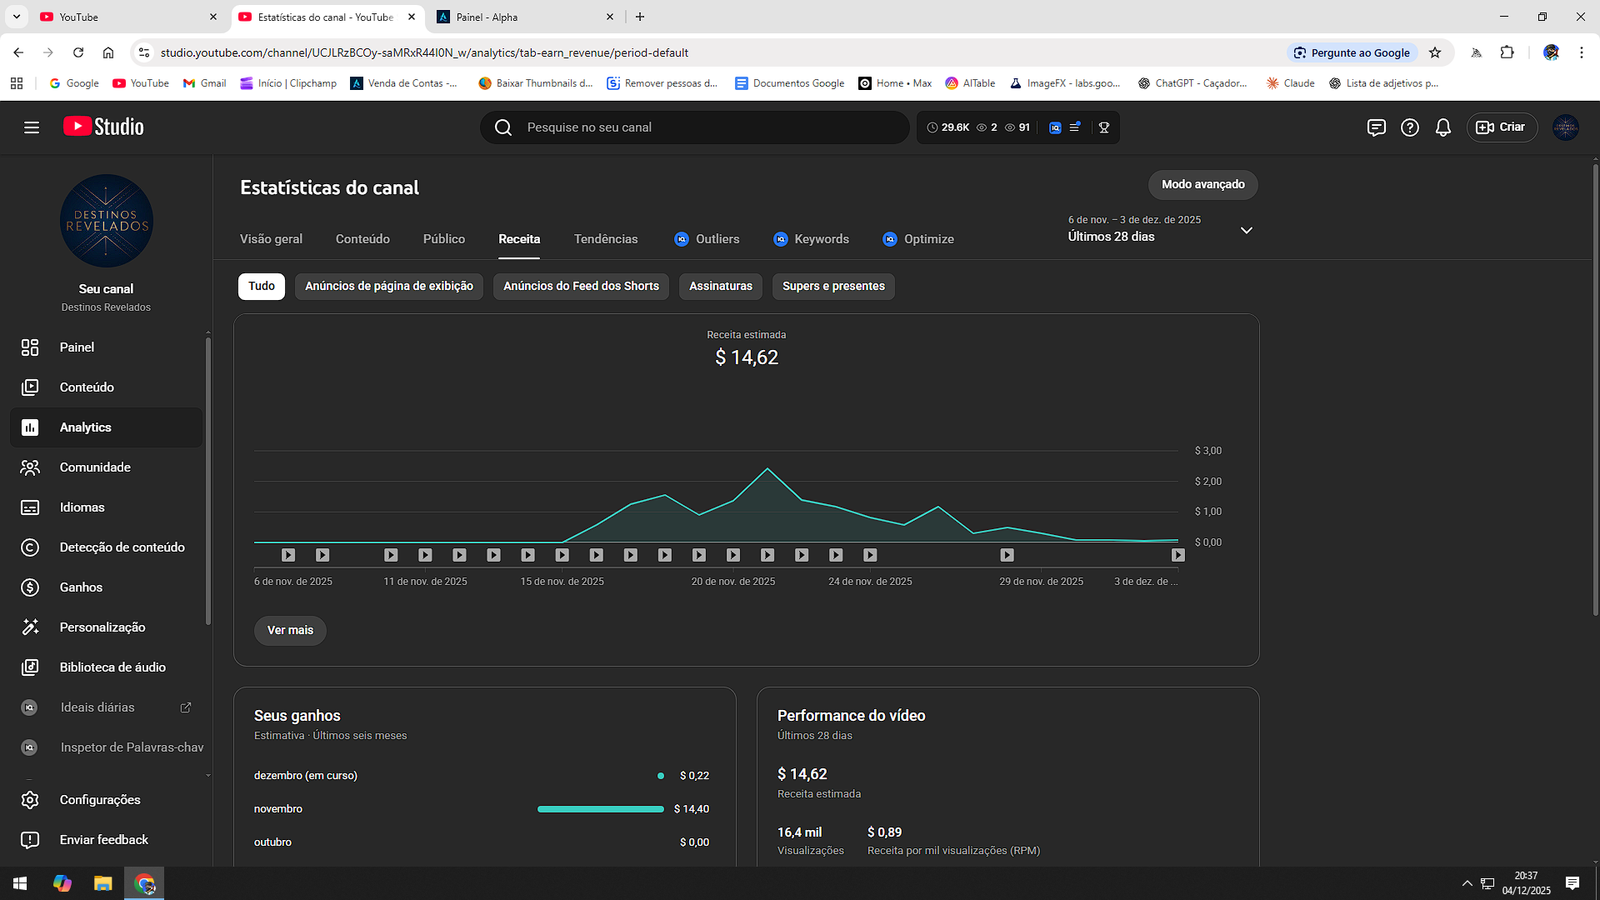This screenshot has height=900, width=1600.
Task: Select the Tudo revenue filter chip
Action: click(x=261, y=286)
